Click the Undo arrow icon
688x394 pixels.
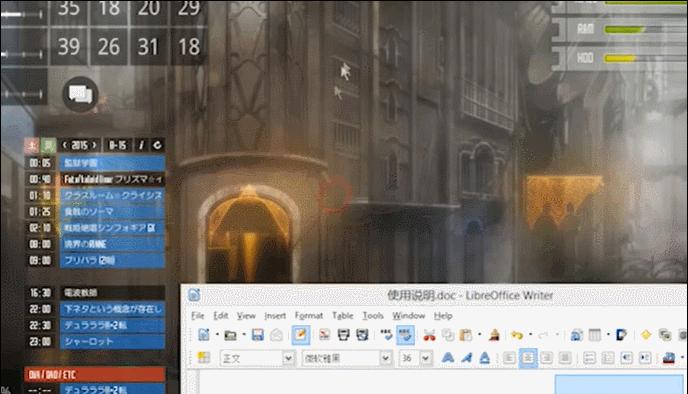(518, 335)
